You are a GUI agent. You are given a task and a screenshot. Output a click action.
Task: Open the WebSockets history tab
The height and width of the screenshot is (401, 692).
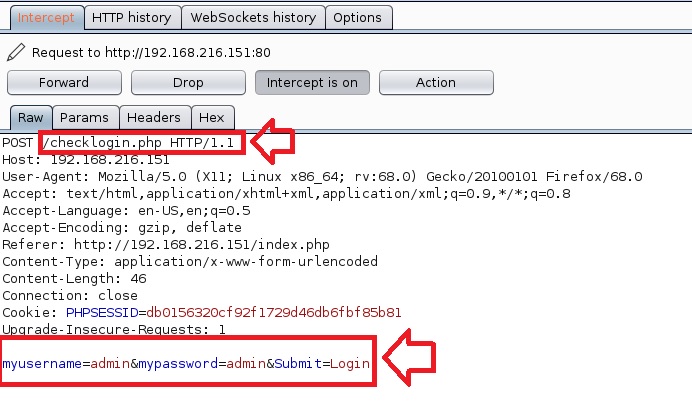coord(252,17)
